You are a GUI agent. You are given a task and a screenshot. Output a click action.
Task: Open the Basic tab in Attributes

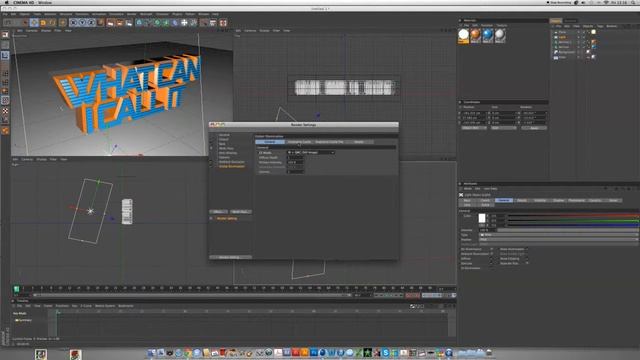(x=467, y=200)
